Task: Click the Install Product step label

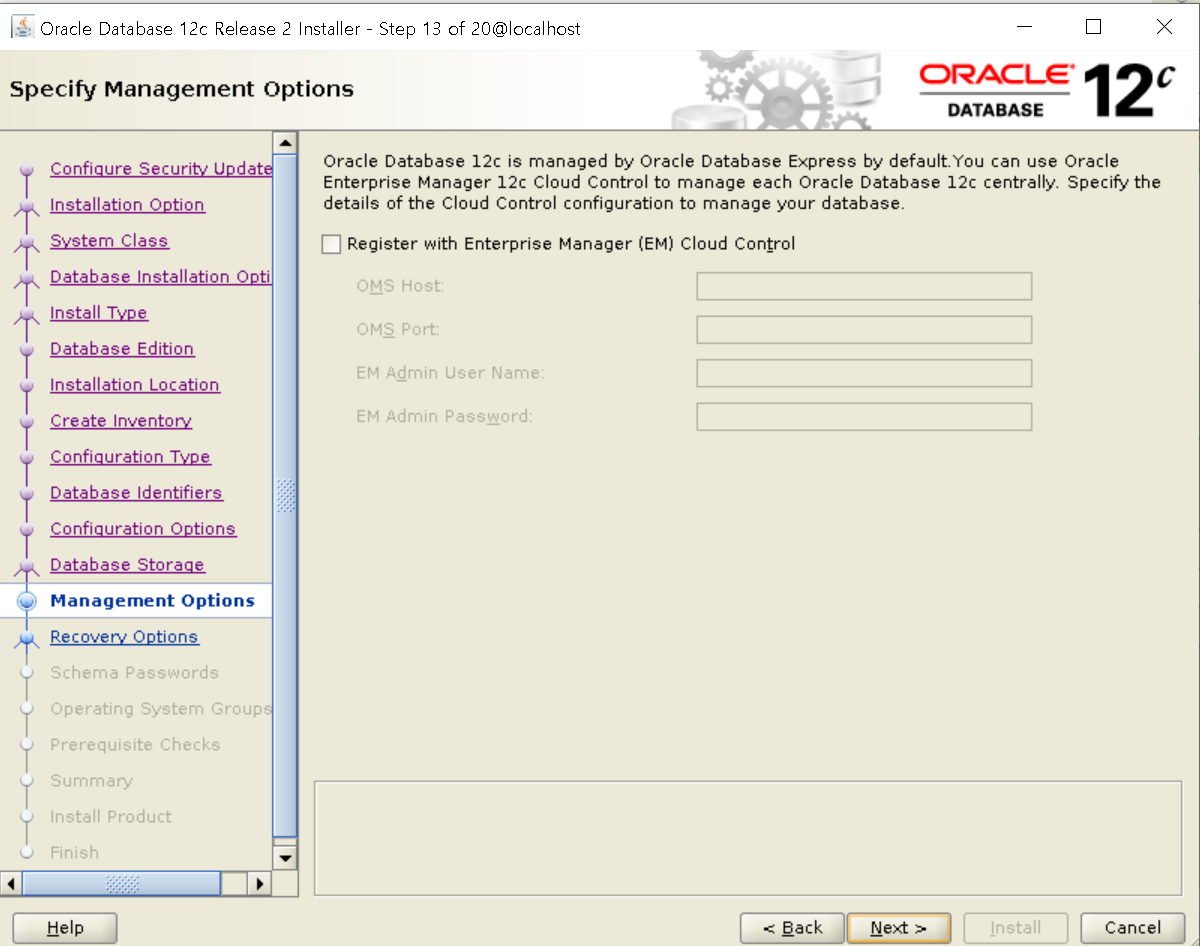Action: coord(111,817)
